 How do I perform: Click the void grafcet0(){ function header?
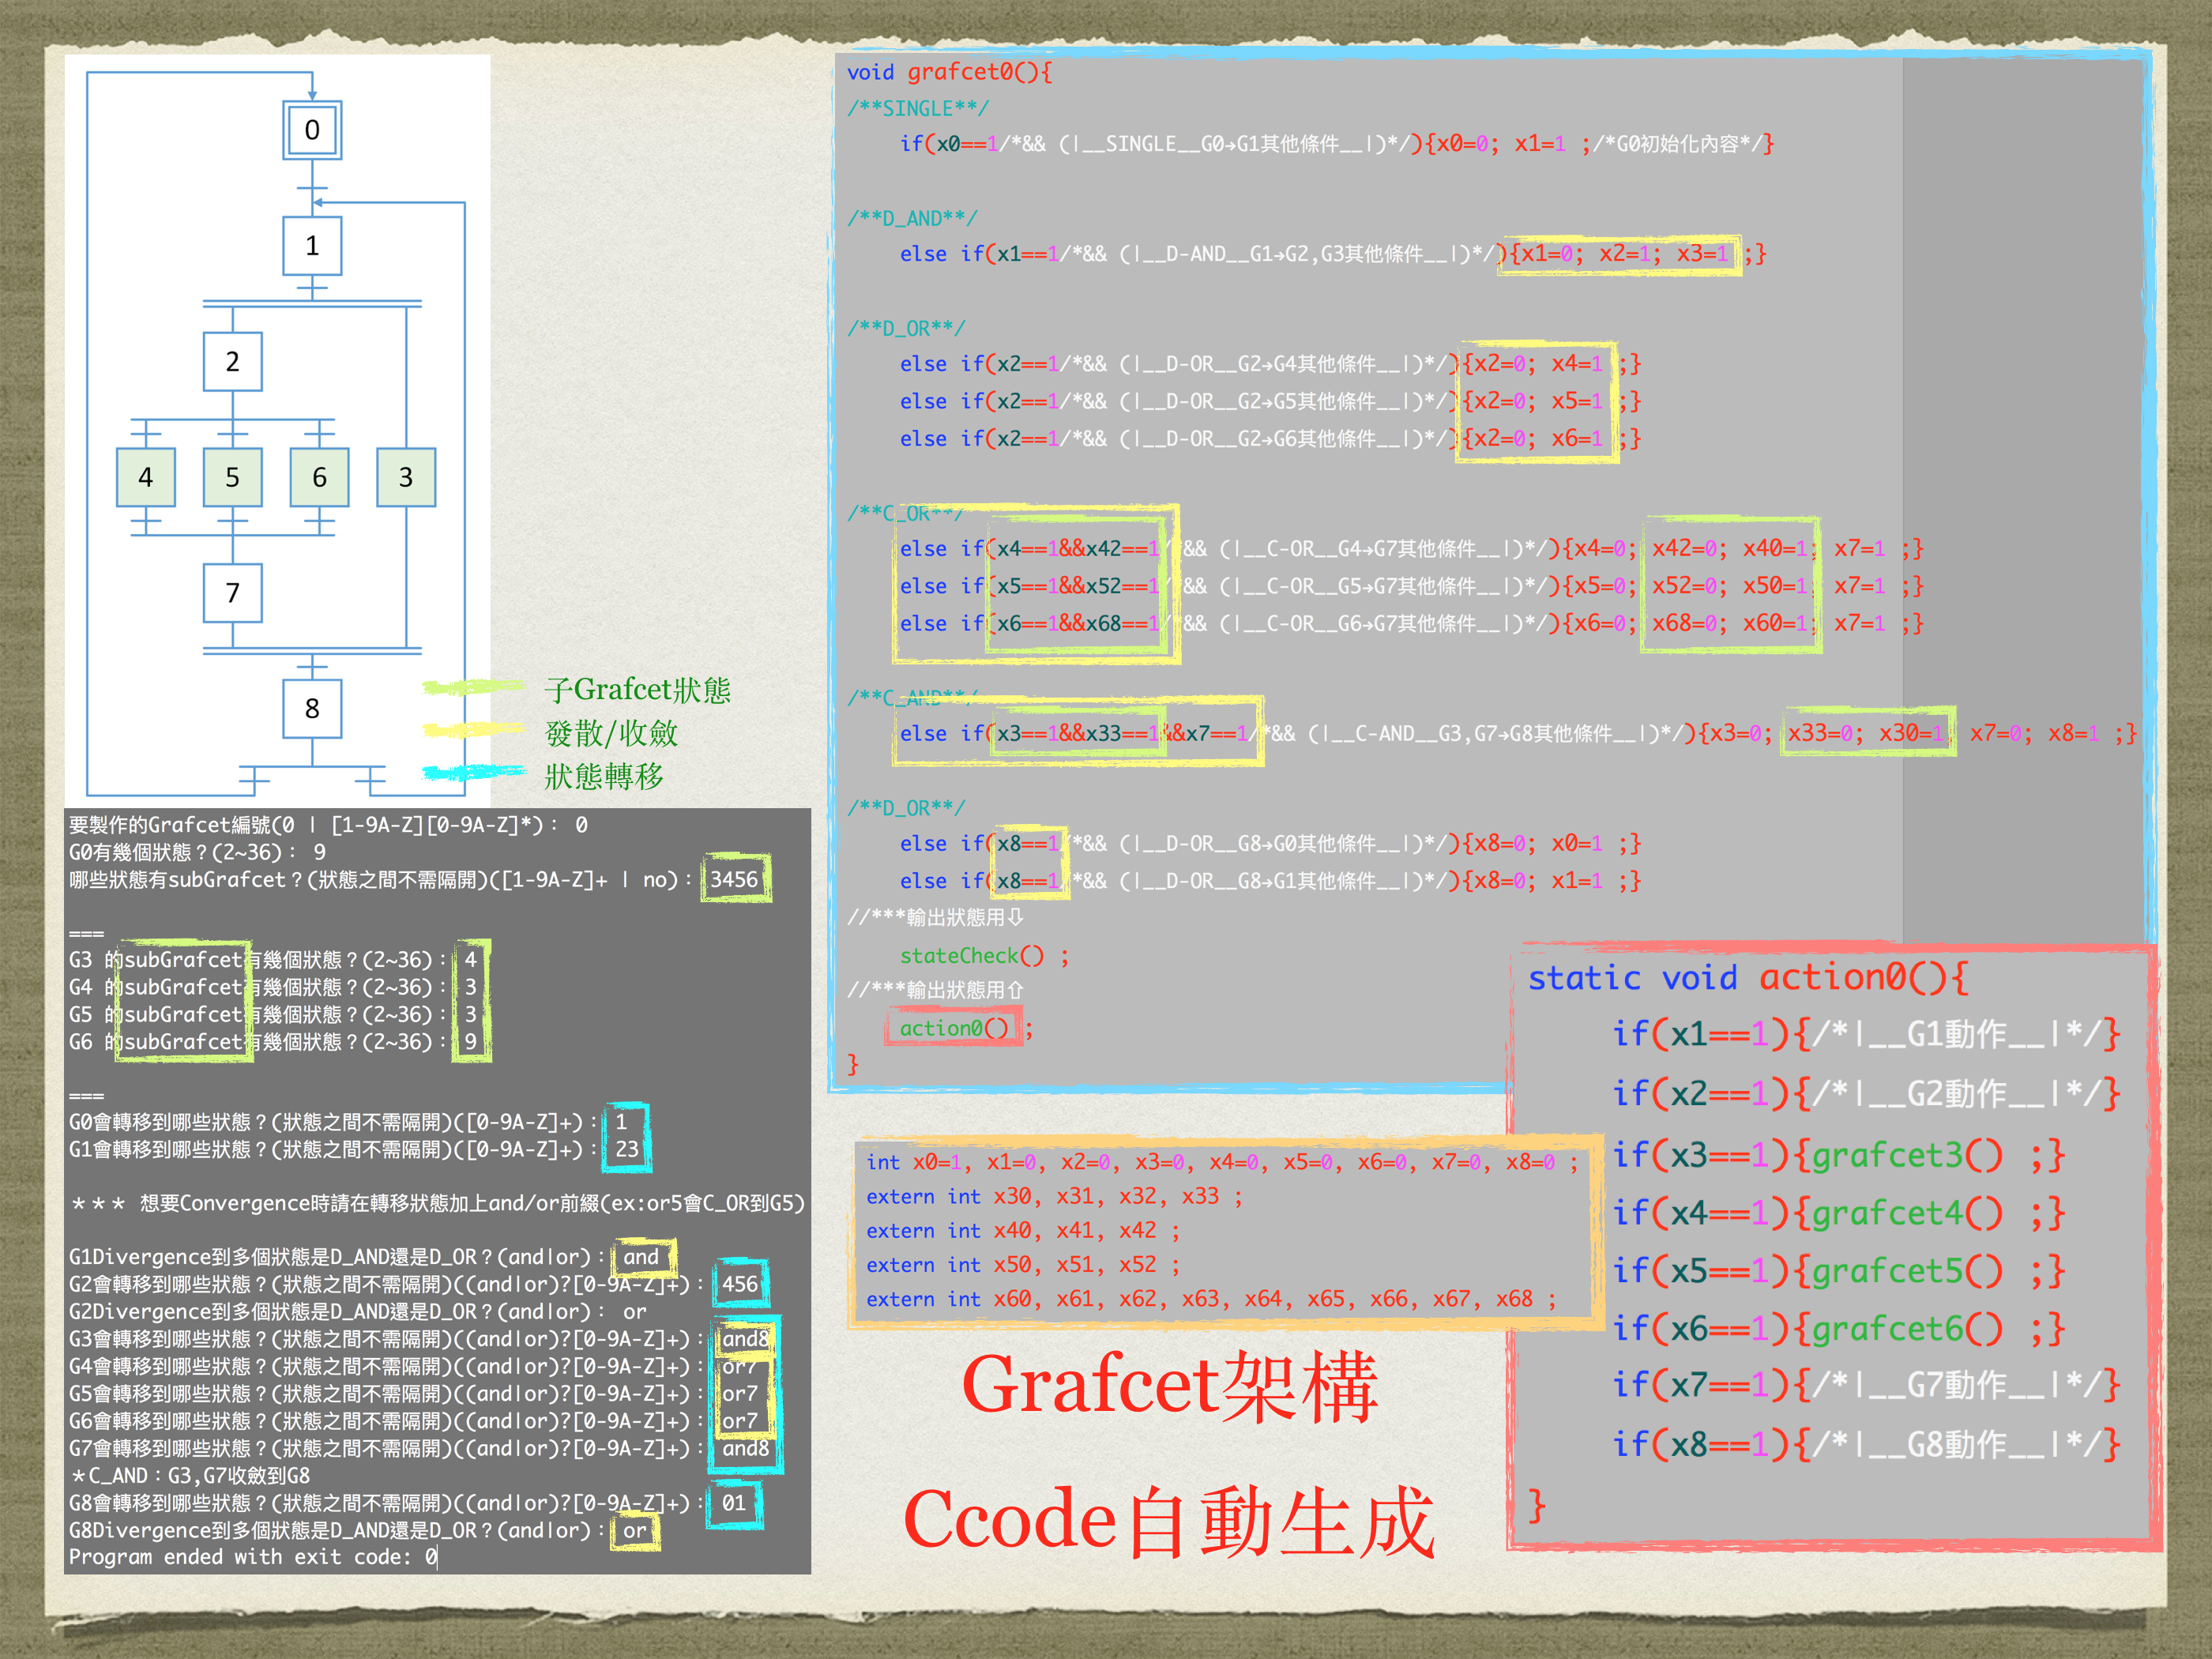(949, 72)
